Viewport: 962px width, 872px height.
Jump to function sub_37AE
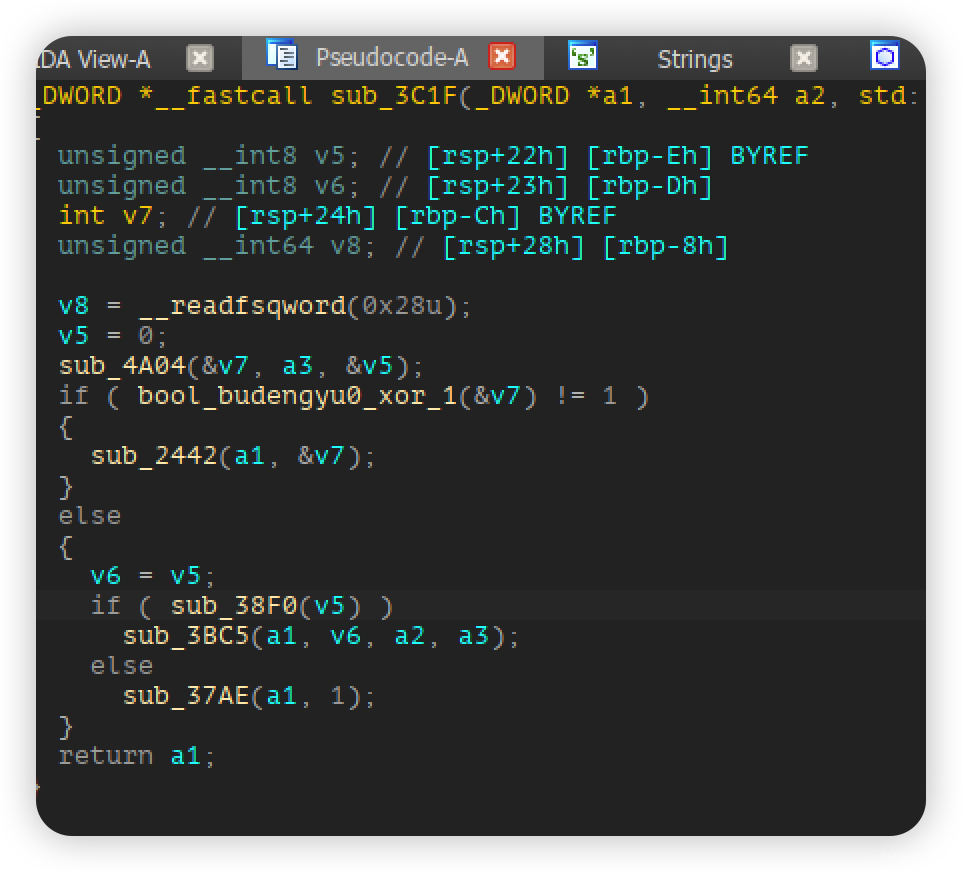pos(186,696)
